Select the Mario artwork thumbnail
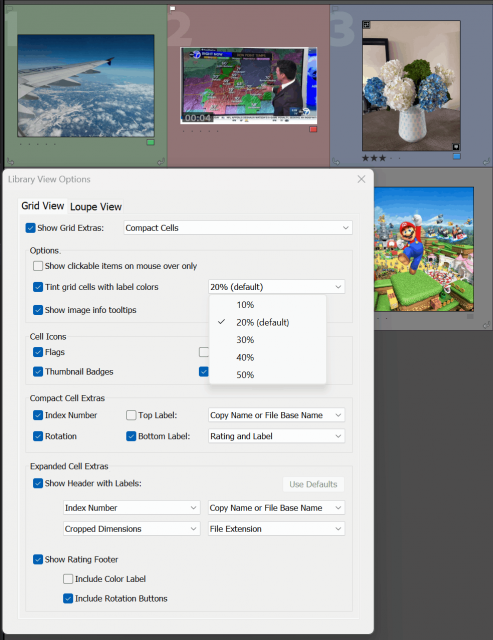Screen dimensions: 493x640 424,249
